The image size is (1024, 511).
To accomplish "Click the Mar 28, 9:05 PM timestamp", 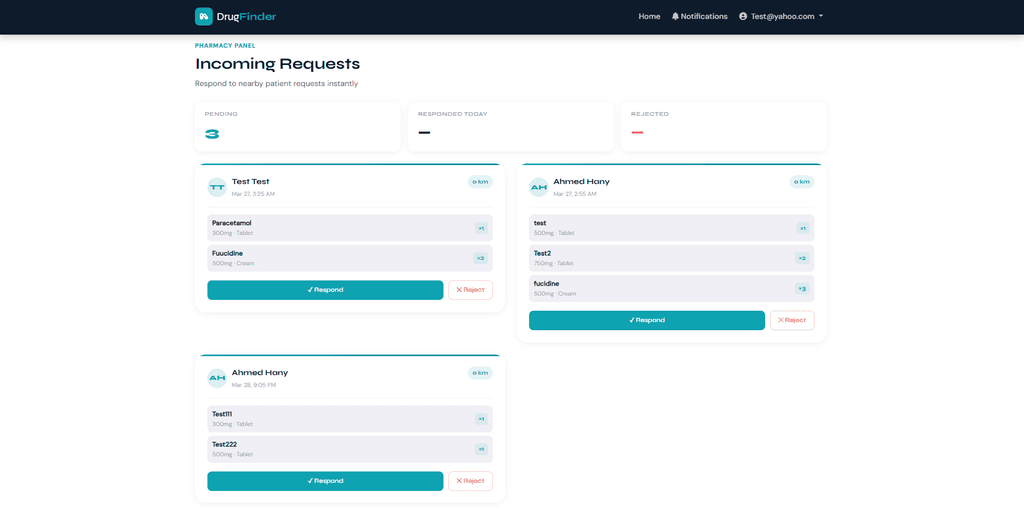I will click(x=254, y=385).
